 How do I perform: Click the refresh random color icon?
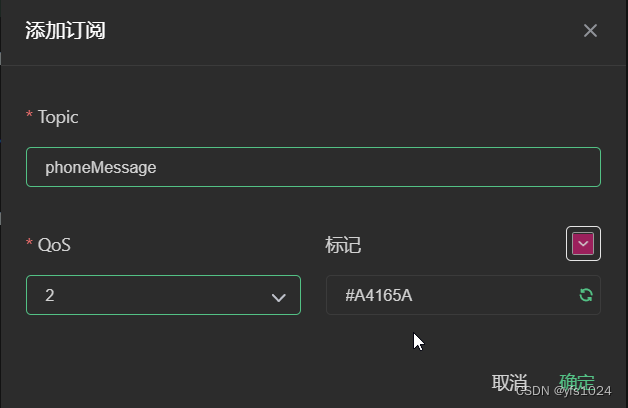point(586,295)
